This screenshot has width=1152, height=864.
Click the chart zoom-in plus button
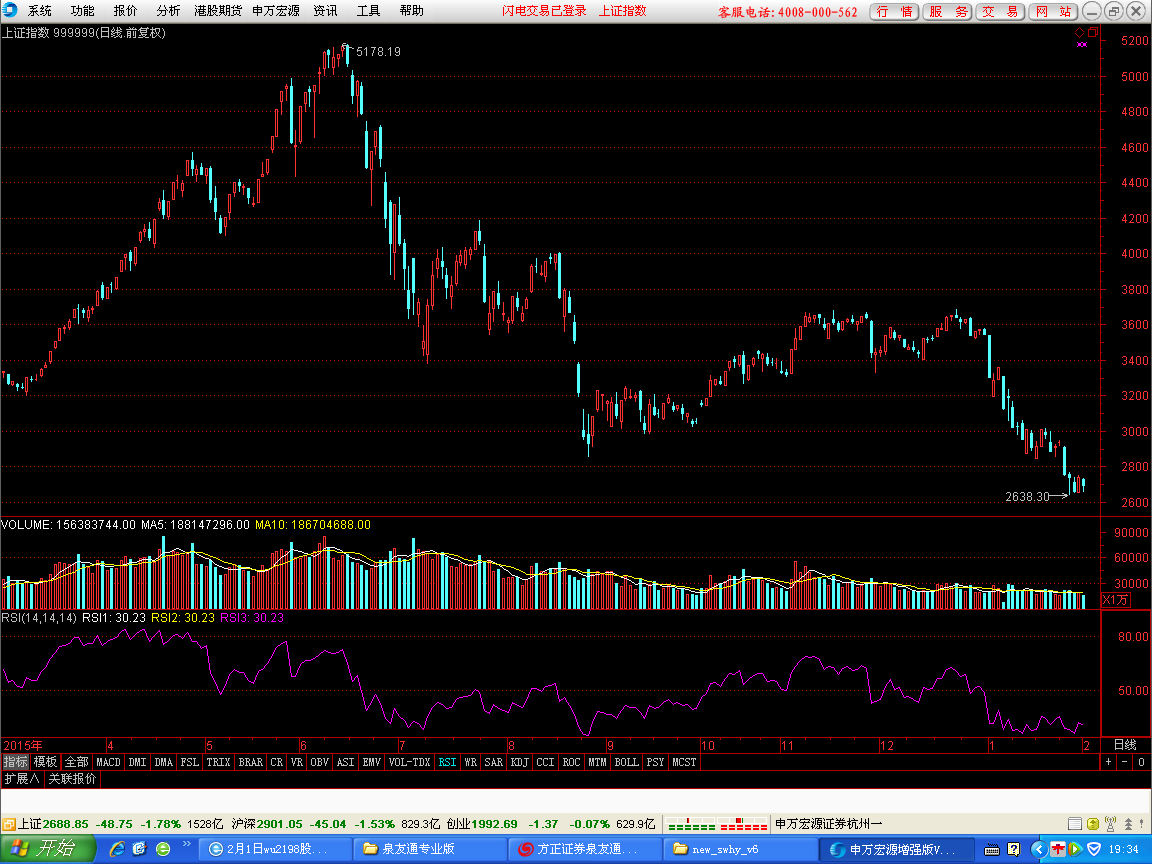click(x=1109, y=762)
